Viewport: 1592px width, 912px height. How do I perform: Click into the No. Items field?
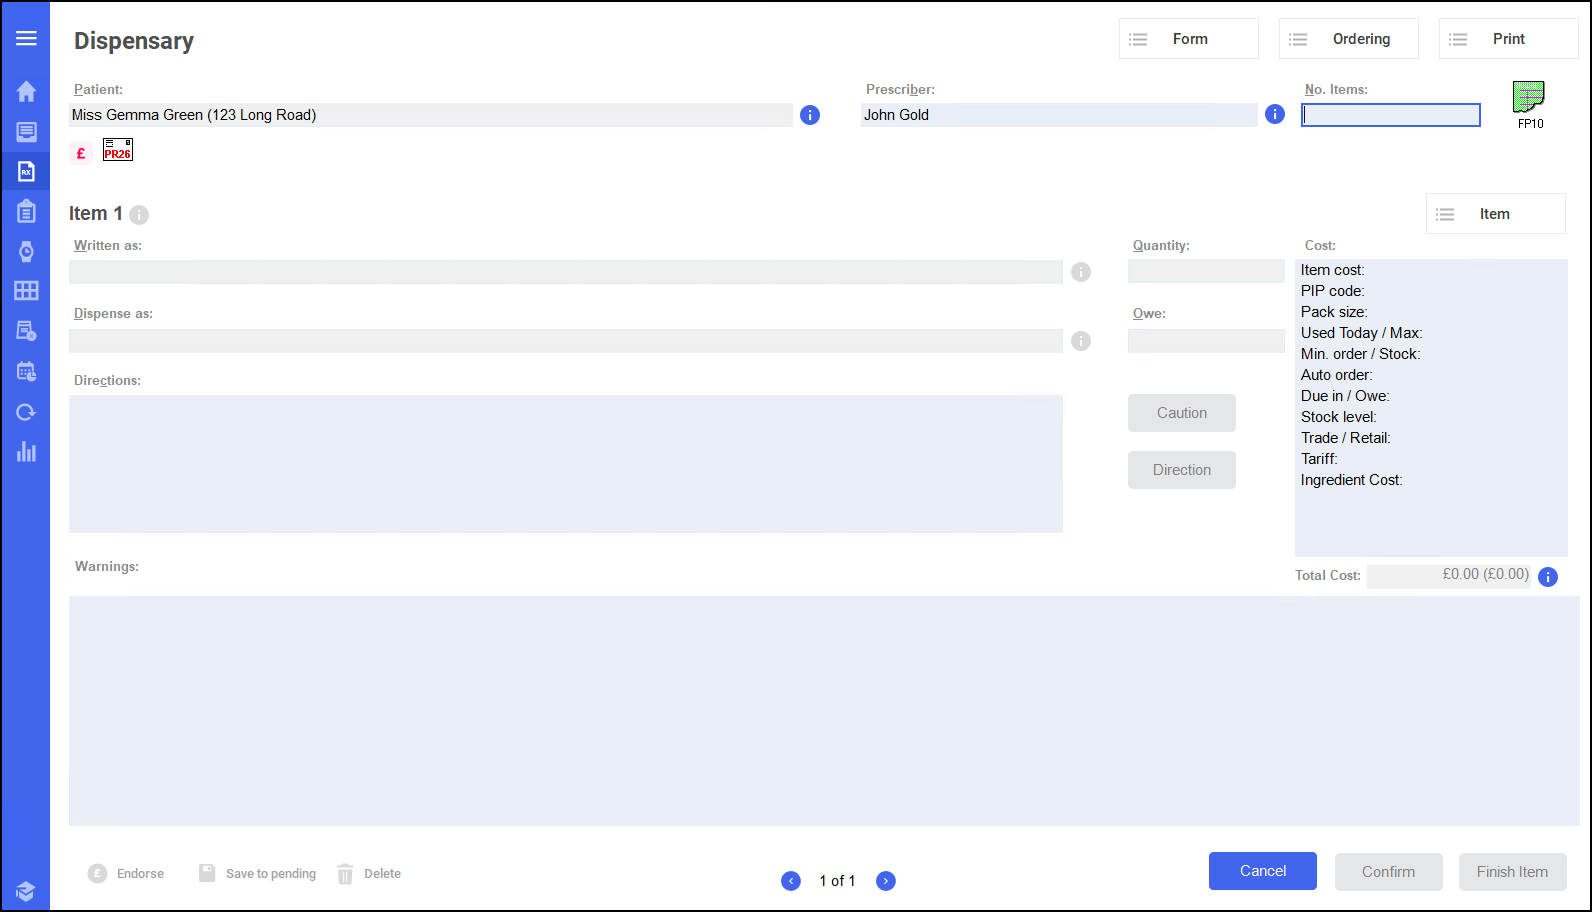[x=1390, y=115]
